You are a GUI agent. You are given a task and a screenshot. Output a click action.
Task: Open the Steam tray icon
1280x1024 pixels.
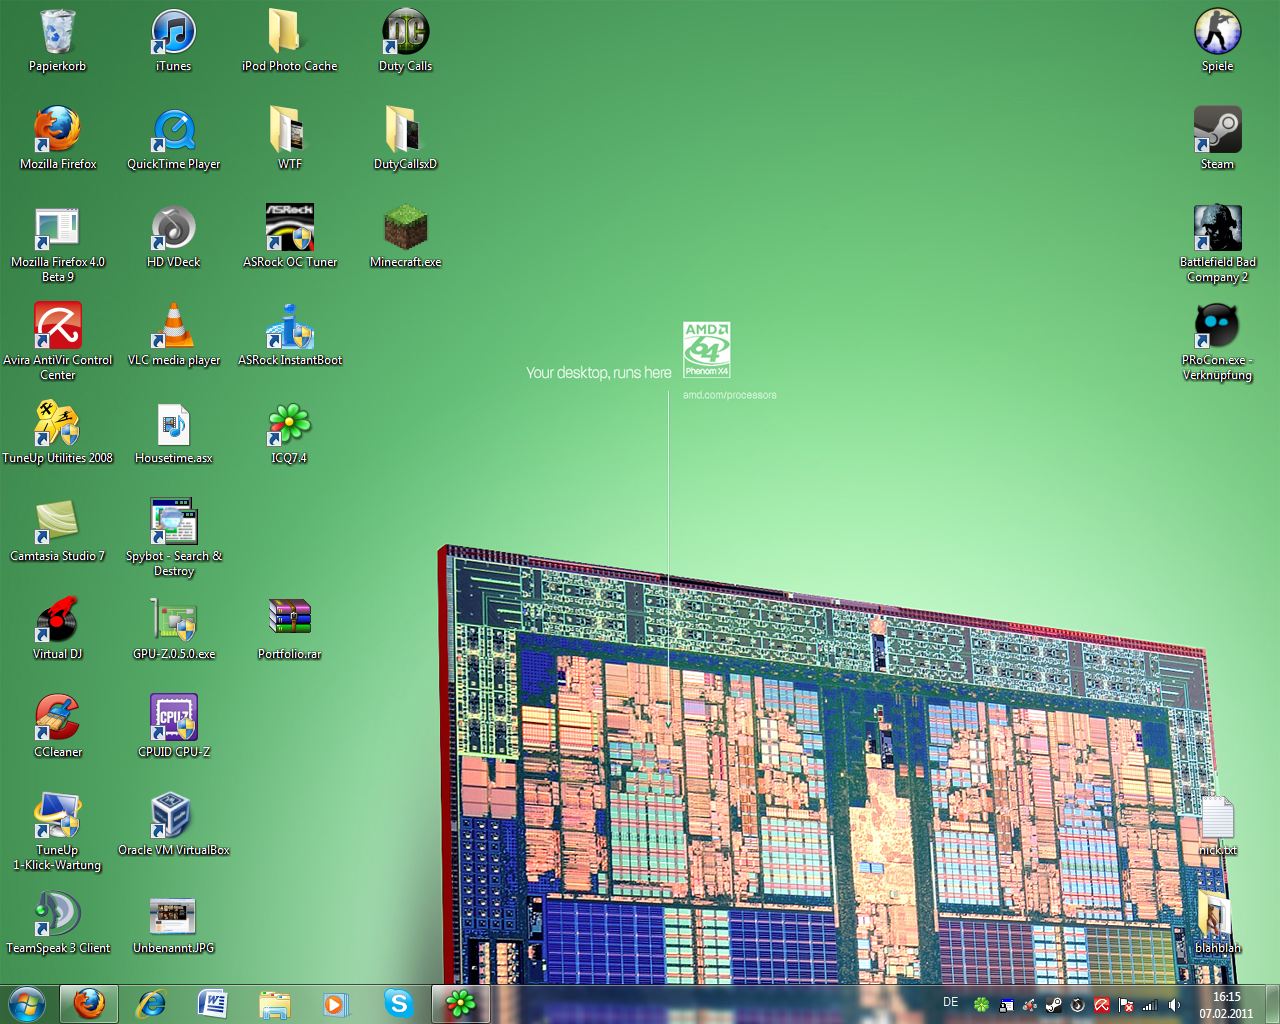point(1053,1005)
